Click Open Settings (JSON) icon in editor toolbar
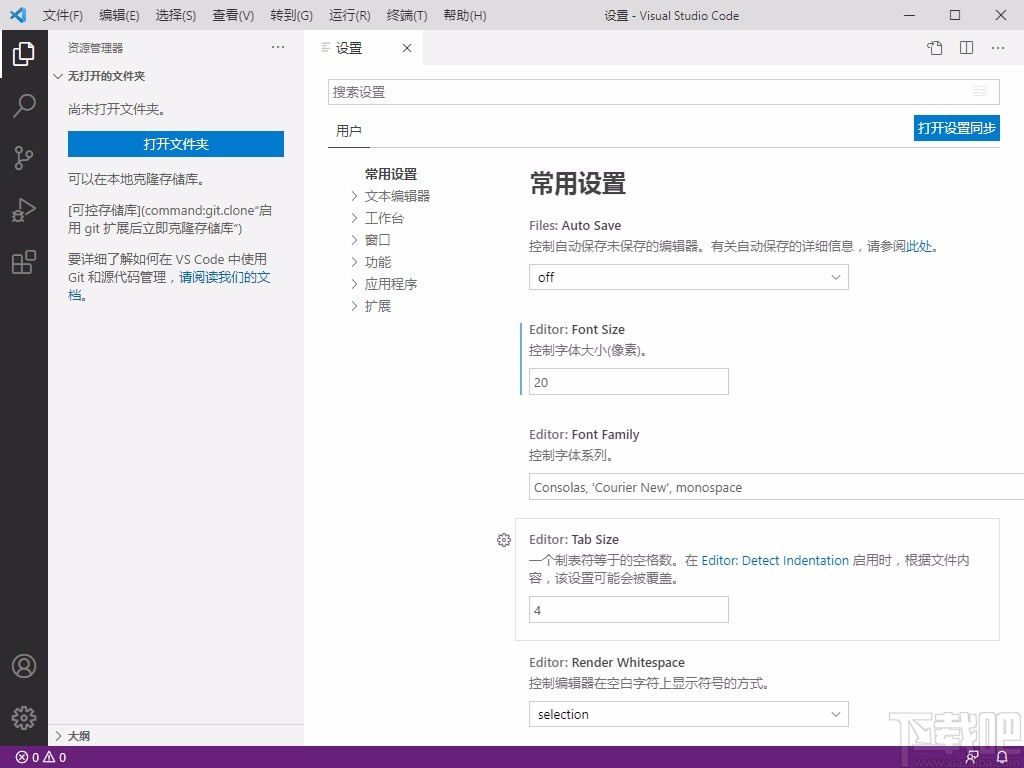This screenshot has height=768, width=1024. [934, 48]
